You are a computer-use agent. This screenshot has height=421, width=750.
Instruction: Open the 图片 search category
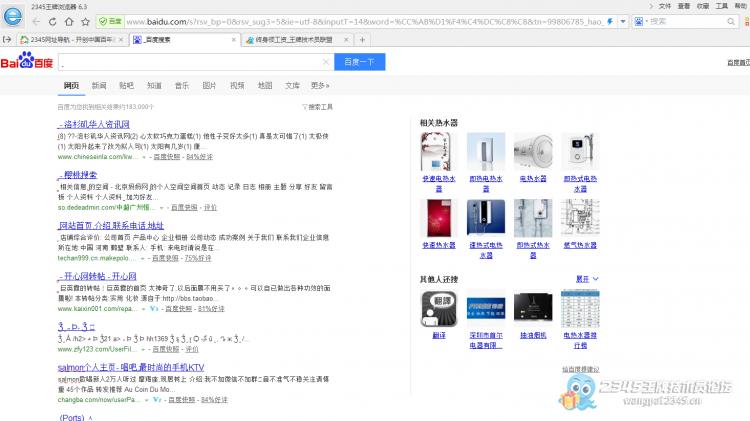pos(209,86)
